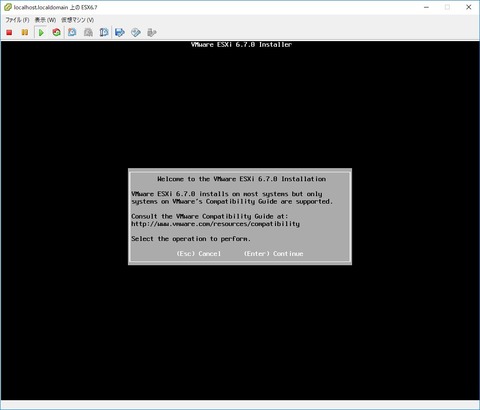Click the reset virtual machine icon
Image resolution: width=480 pixels, height=410 pixels.
(x=56, y=33)
